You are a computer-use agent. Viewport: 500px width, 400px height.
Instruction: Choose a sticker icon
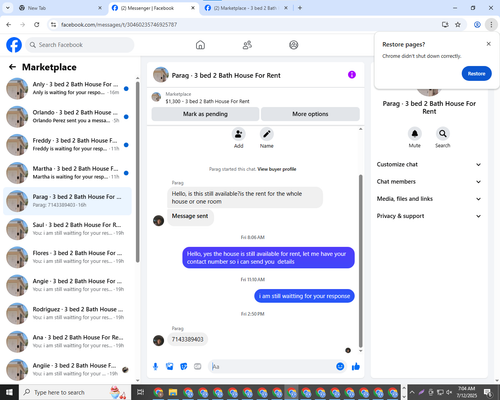click(184, 367)
